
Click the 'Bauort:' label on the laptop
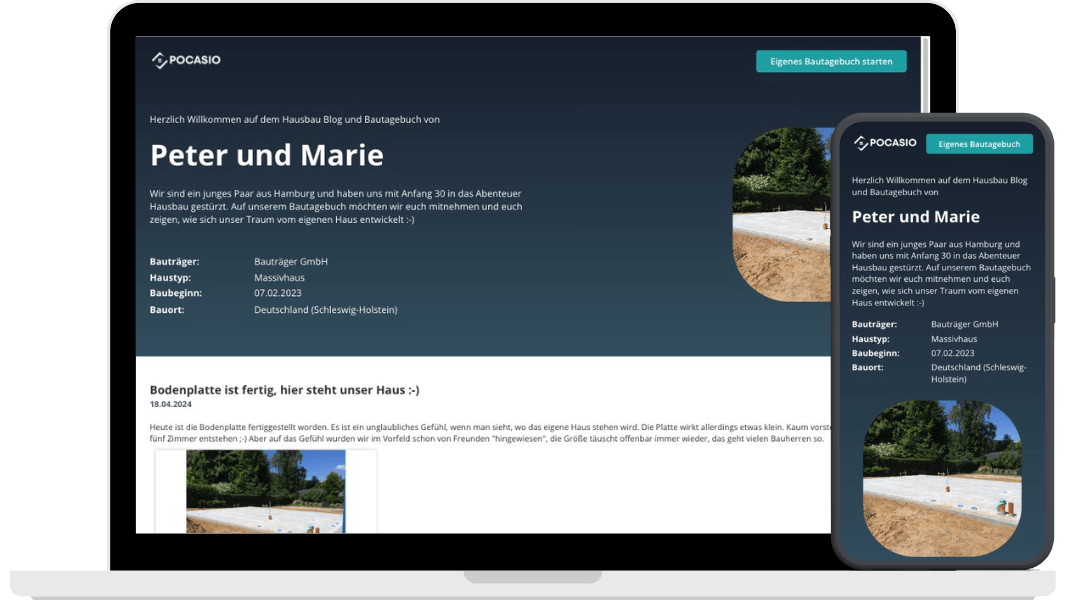tap(167, 310)
